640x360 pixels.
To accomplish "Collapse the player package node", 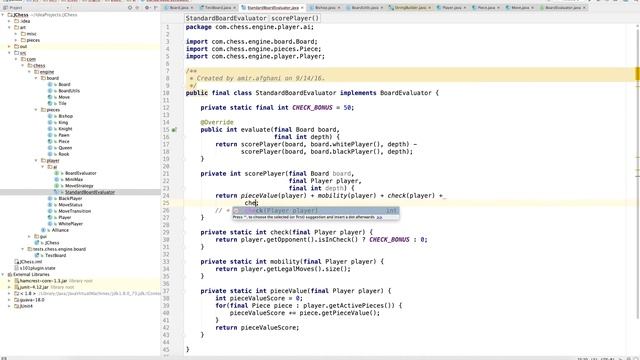I will 36,160.
